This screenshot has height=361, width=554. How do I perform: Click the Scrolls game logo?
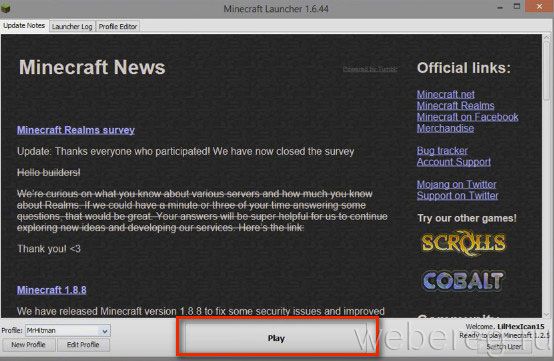463,243
